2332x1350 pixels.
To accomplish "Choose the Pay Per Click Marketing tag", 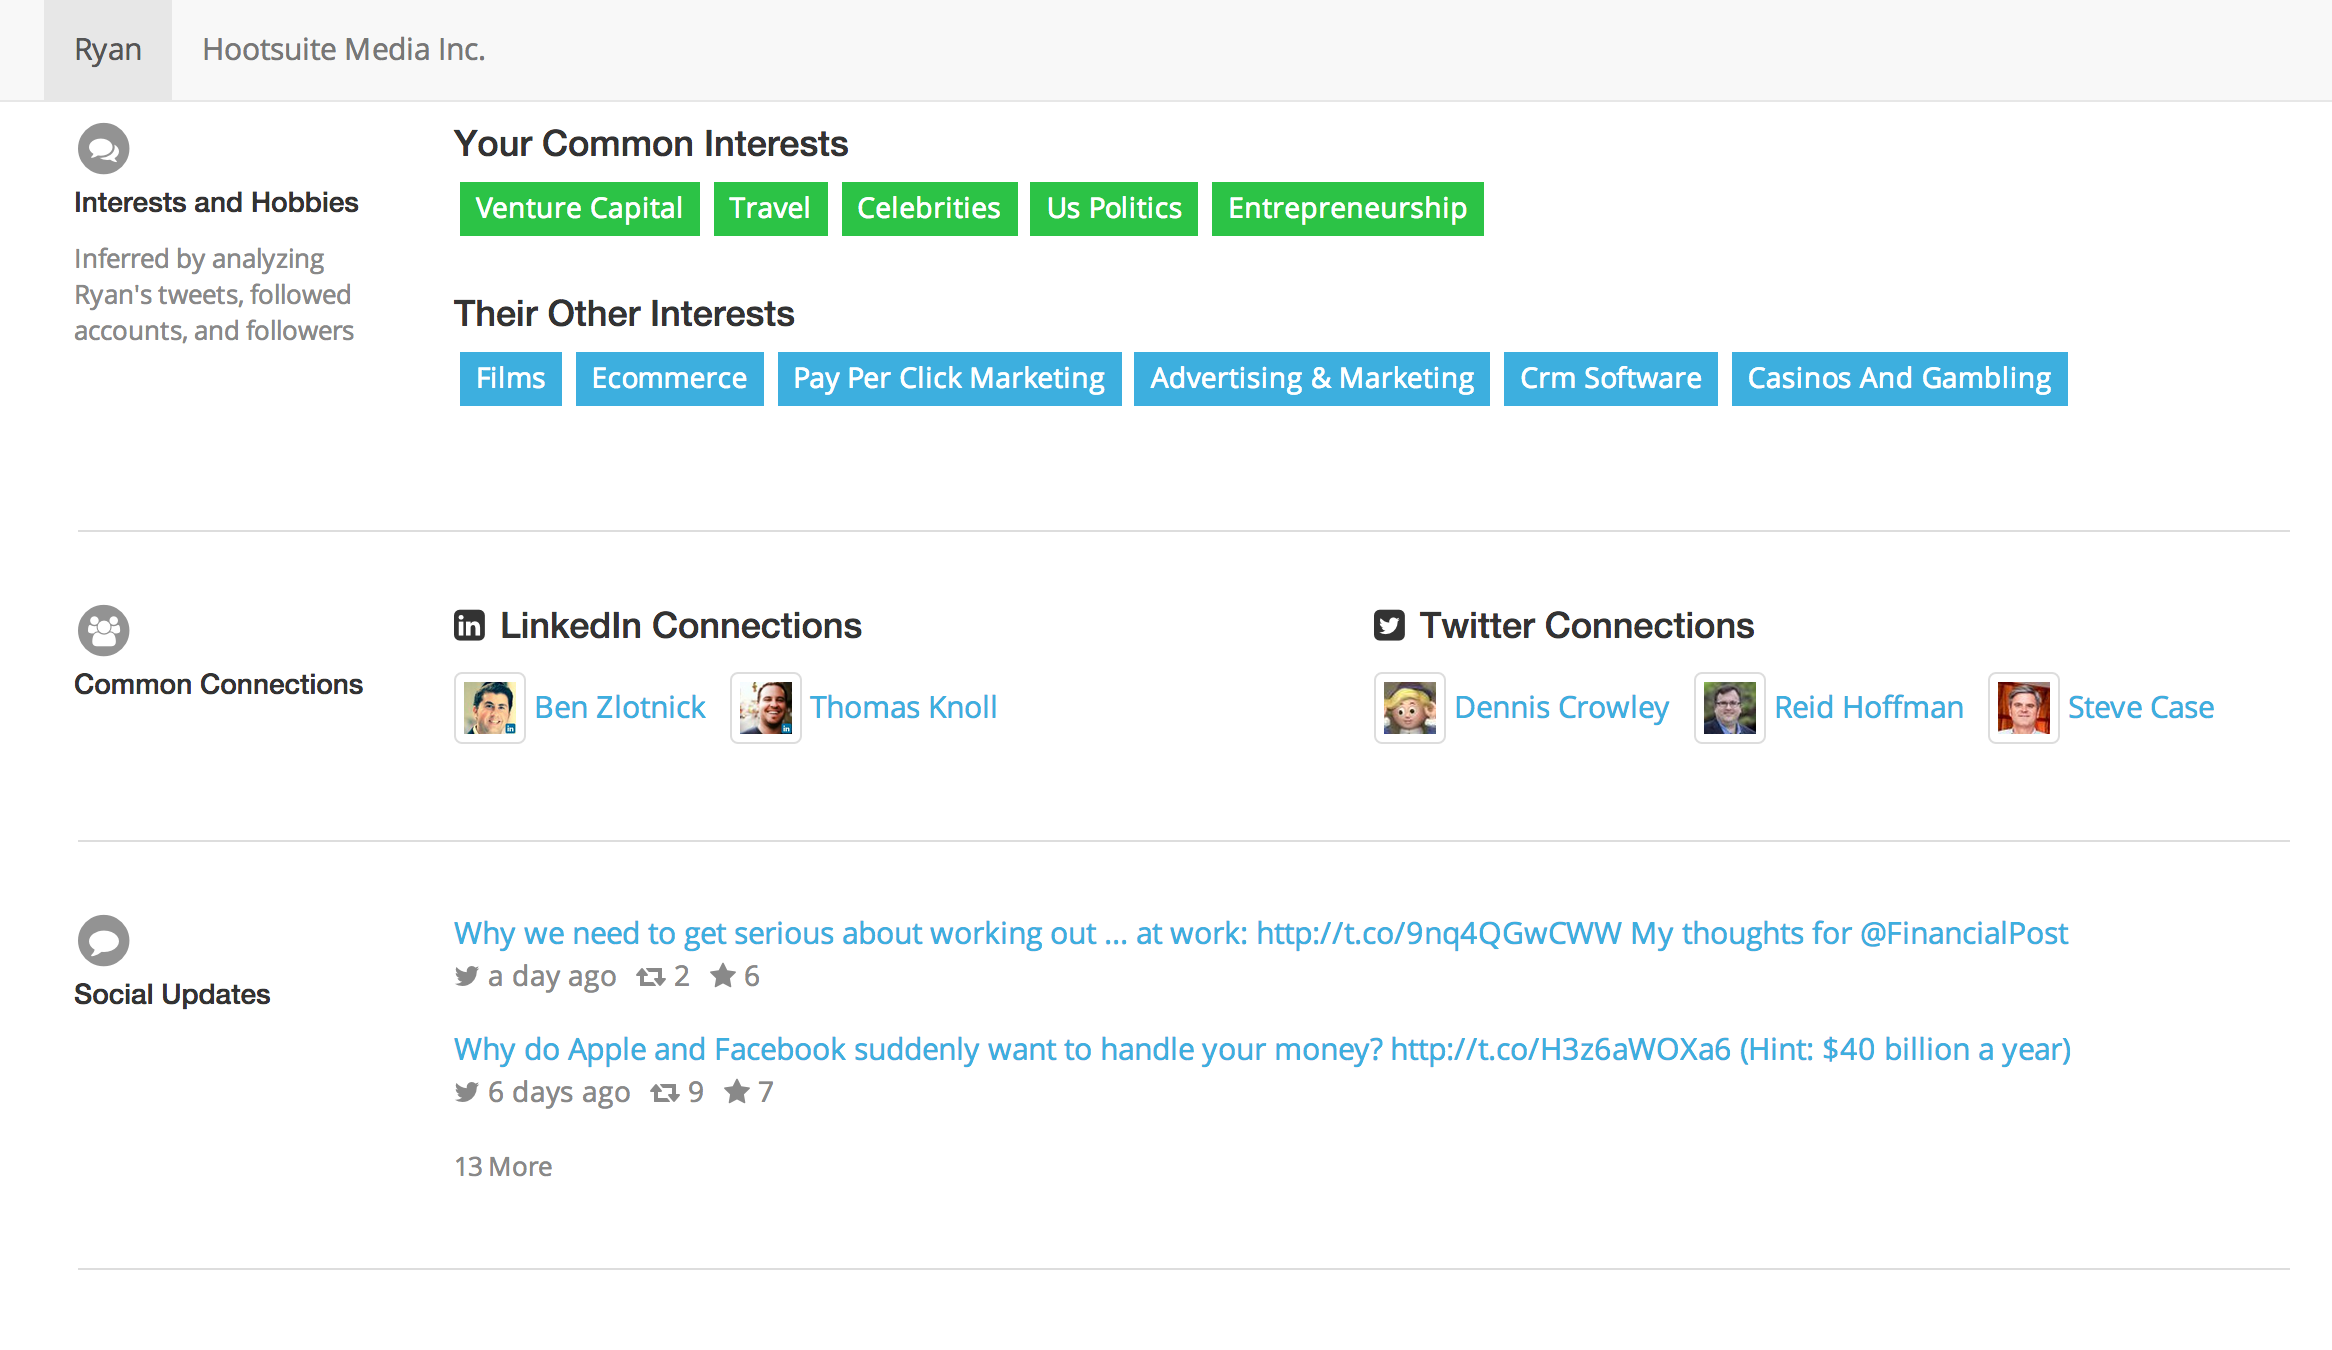I will click(x=949, y=379).
